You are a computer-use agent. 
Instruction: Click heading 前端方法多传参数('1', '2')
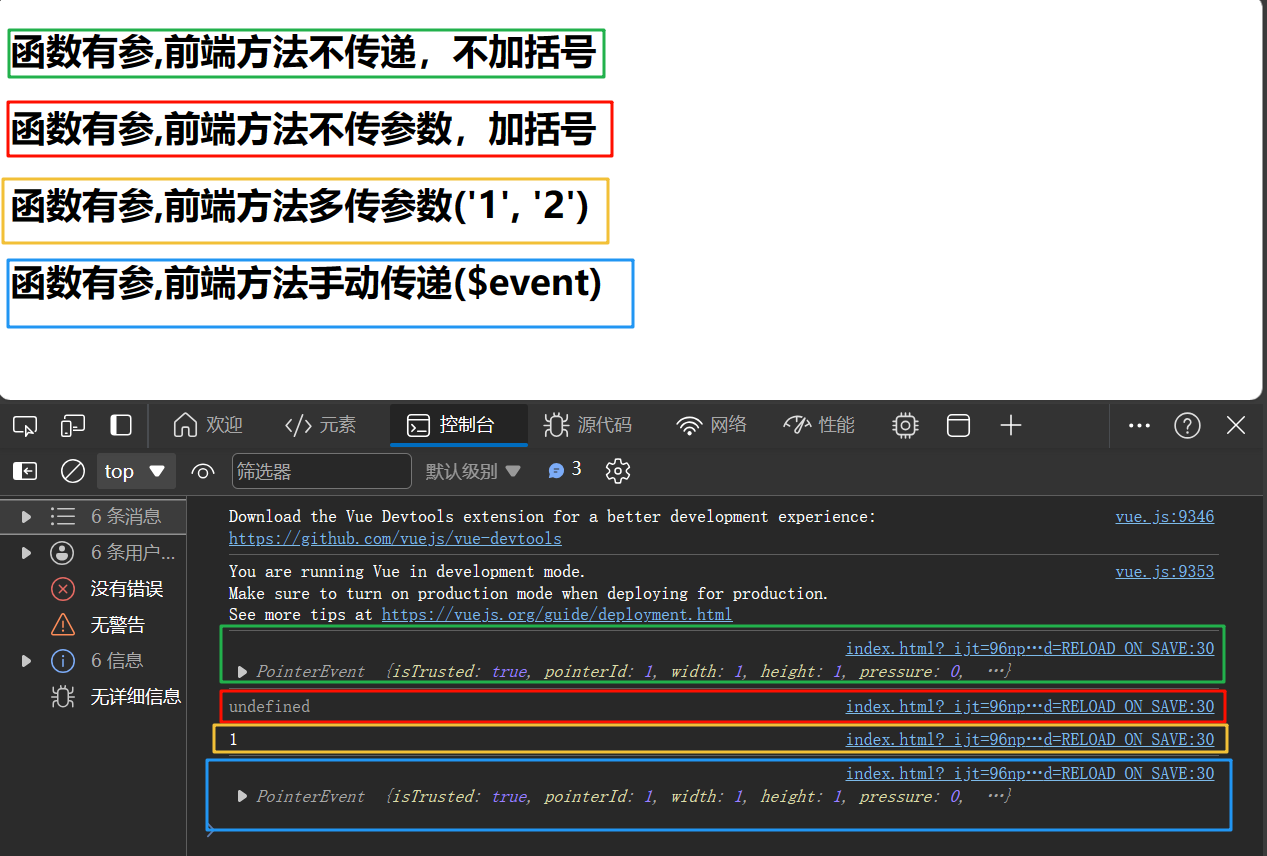300,206
